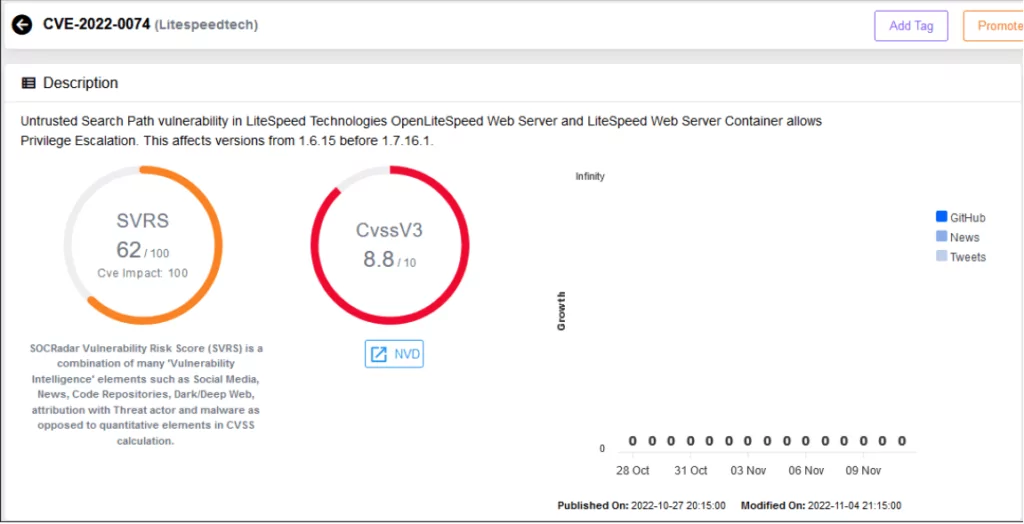Click the Tweets legend label
Viewport: 1024px width, 524px height.
pos(968,257)
